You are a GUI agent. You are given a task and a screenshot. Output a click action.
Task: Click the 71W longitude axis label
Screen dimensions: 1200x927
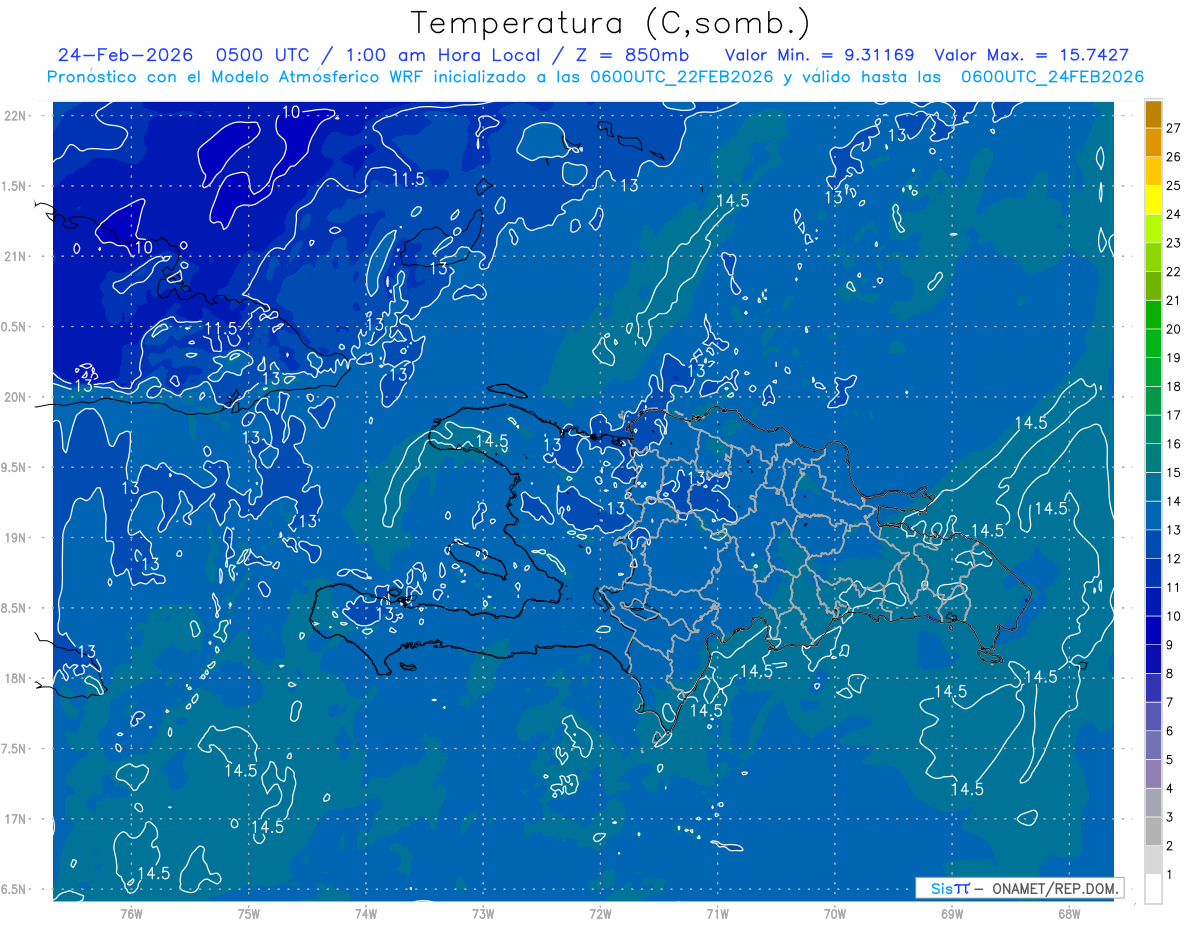tap(717, 913)
